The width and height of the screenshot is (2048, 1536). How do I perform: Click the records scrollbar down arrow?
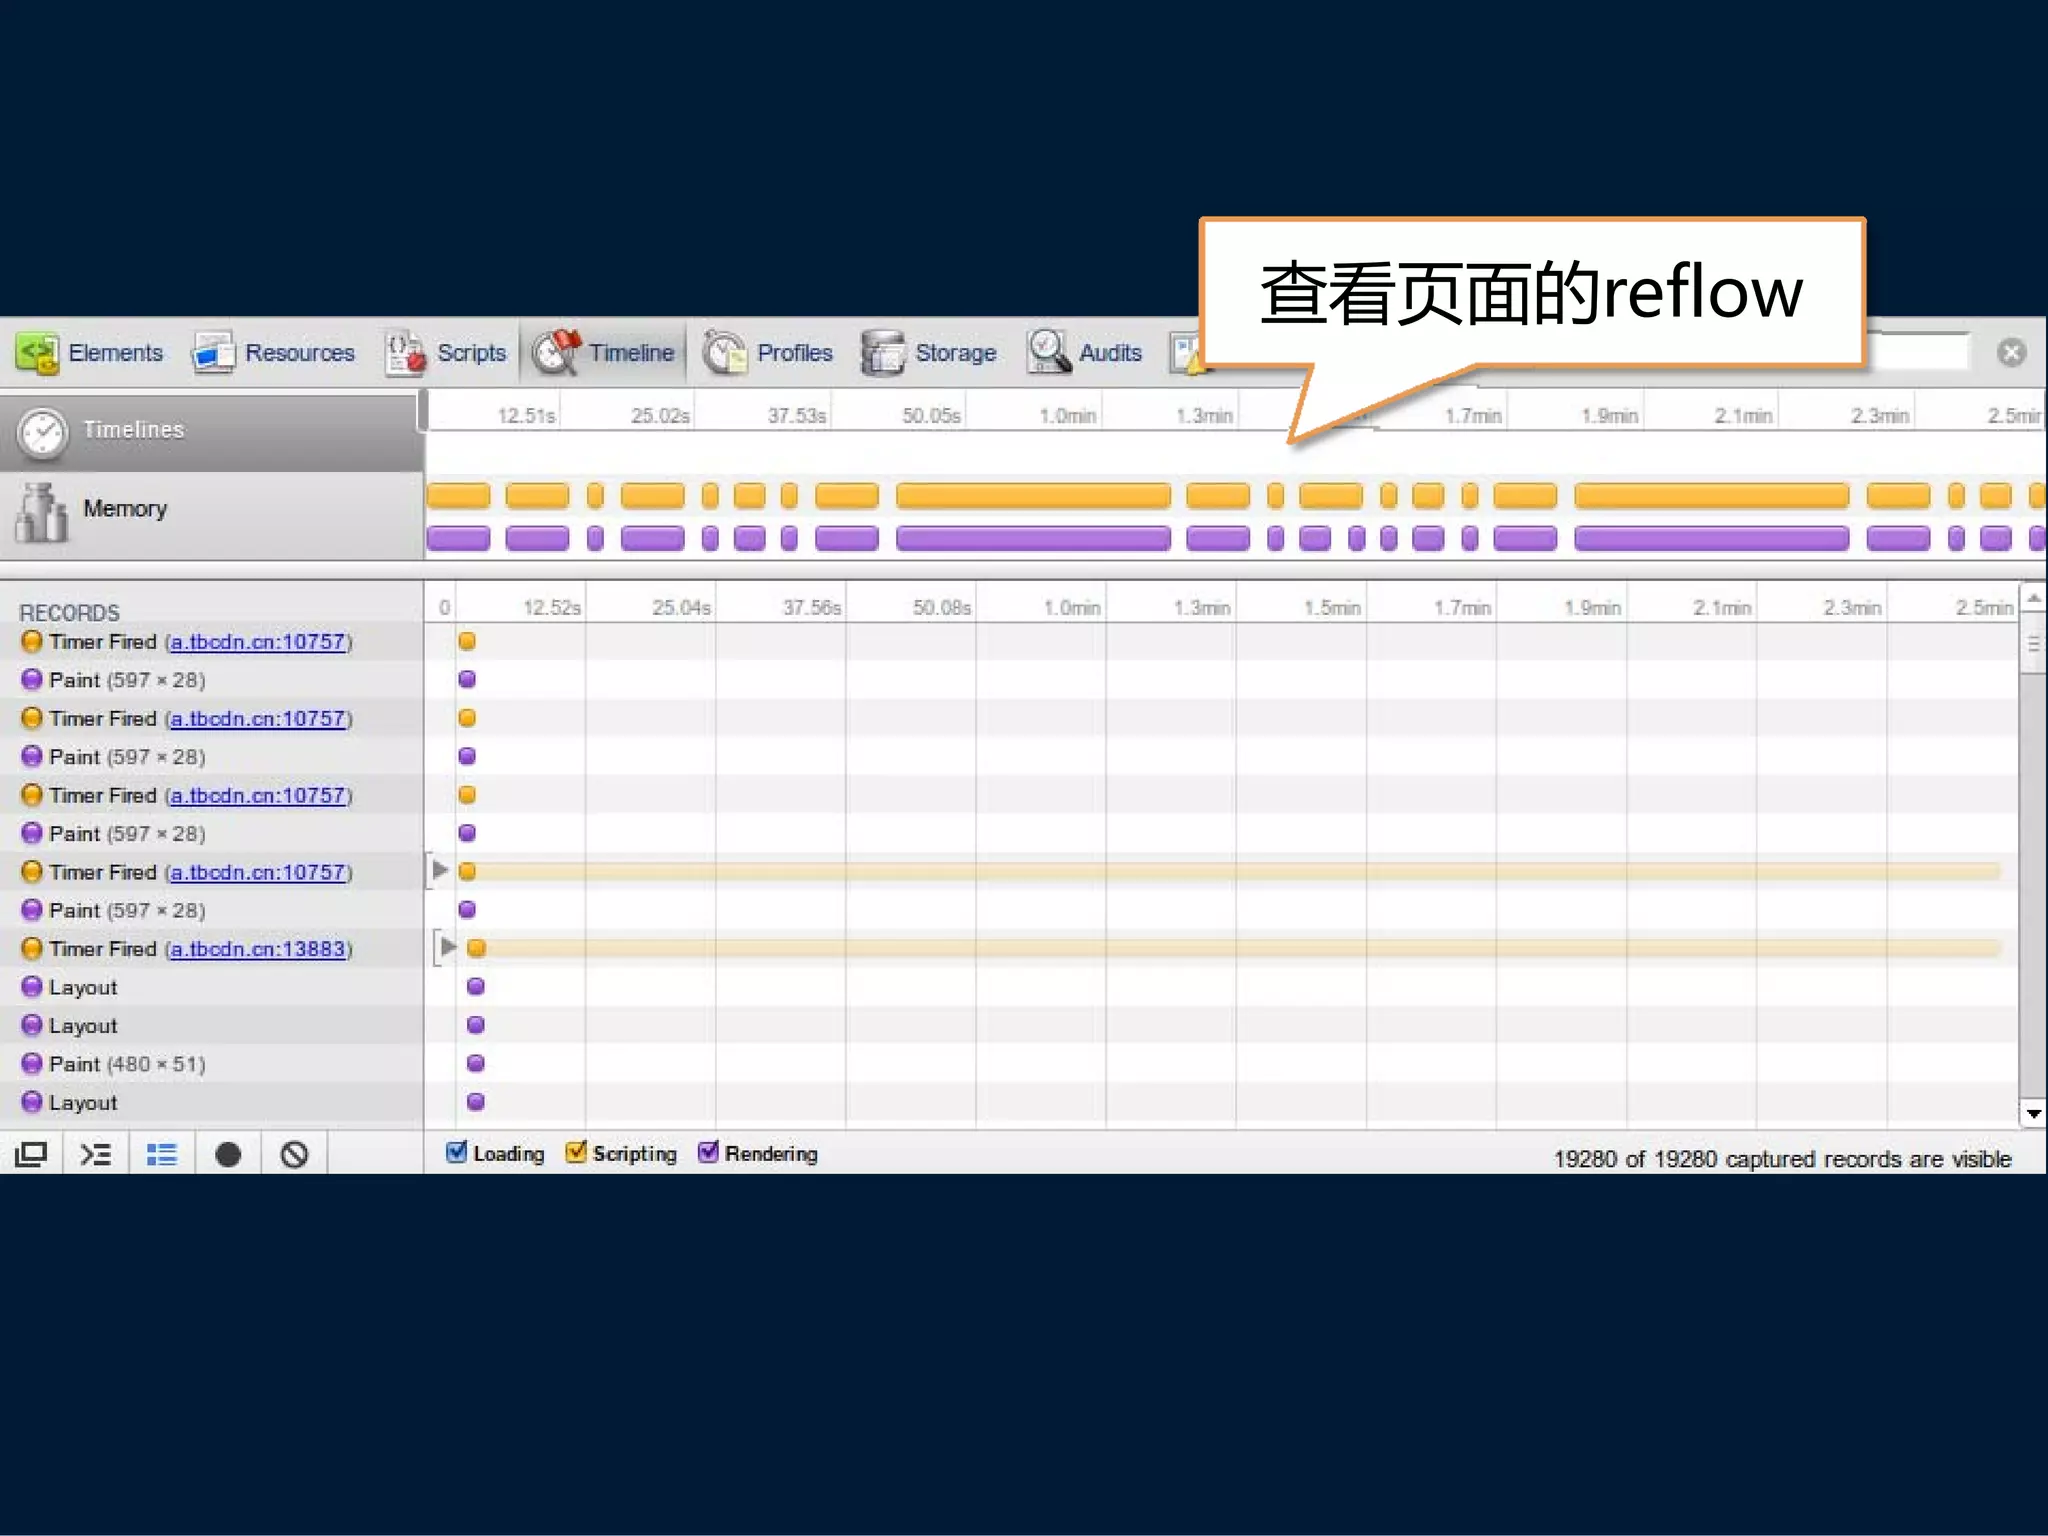pyautogui.click(x=2033, y=1113)
